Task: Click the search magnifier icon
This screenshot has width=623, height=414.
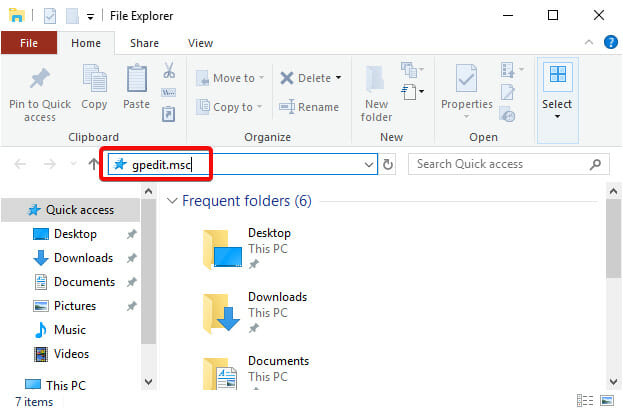Action: [x=595, y=164]
